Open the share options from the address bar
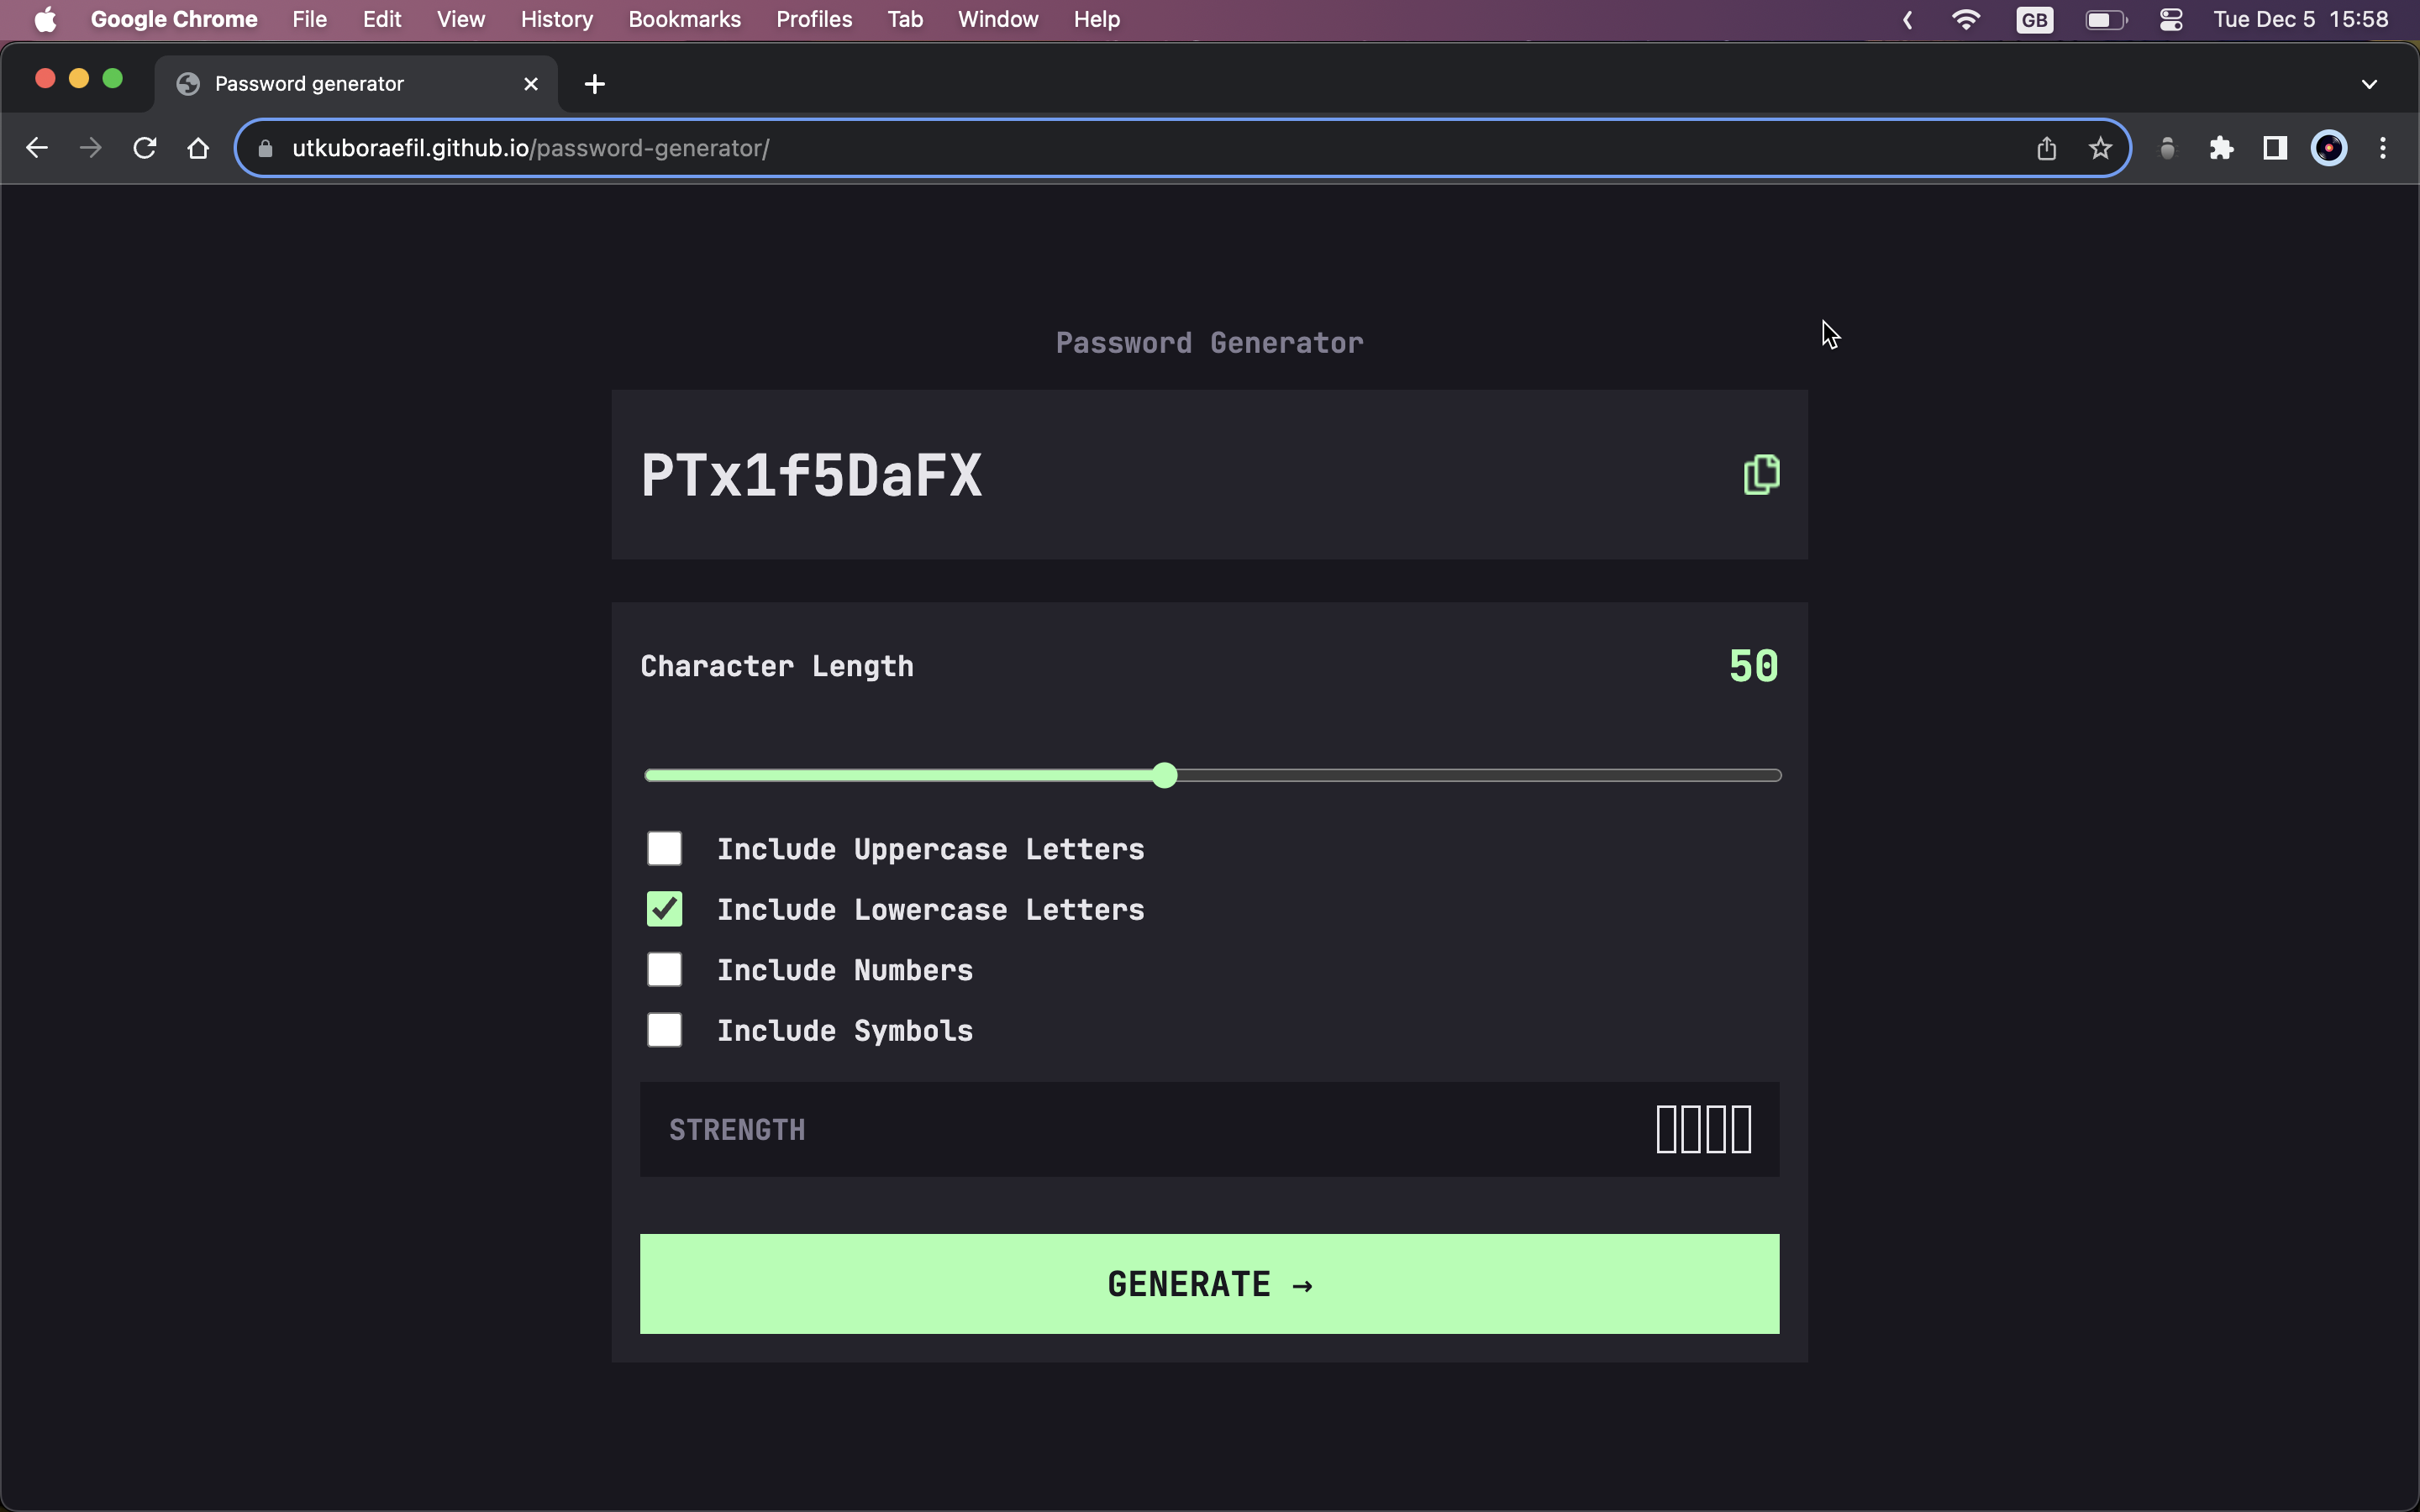This screenshot has width=2420, height=1512. (2045, 147)
